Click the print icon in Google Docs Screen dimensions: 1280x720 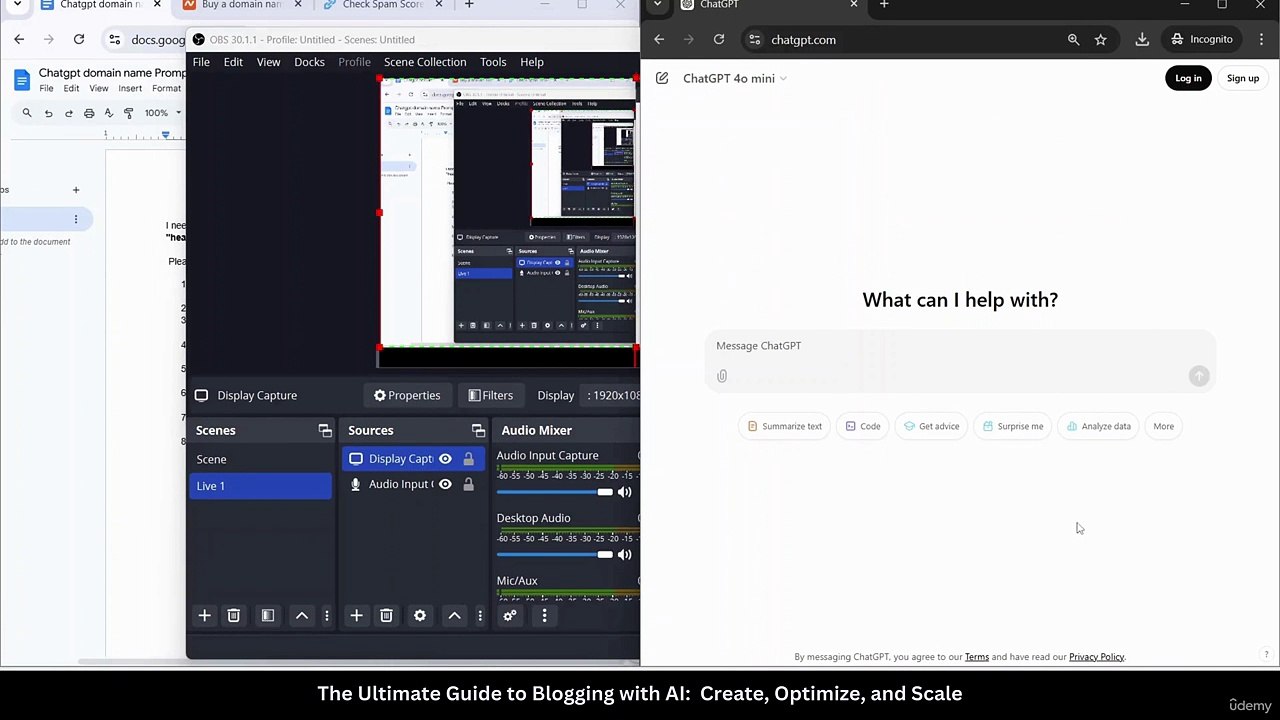coord(89,113)
